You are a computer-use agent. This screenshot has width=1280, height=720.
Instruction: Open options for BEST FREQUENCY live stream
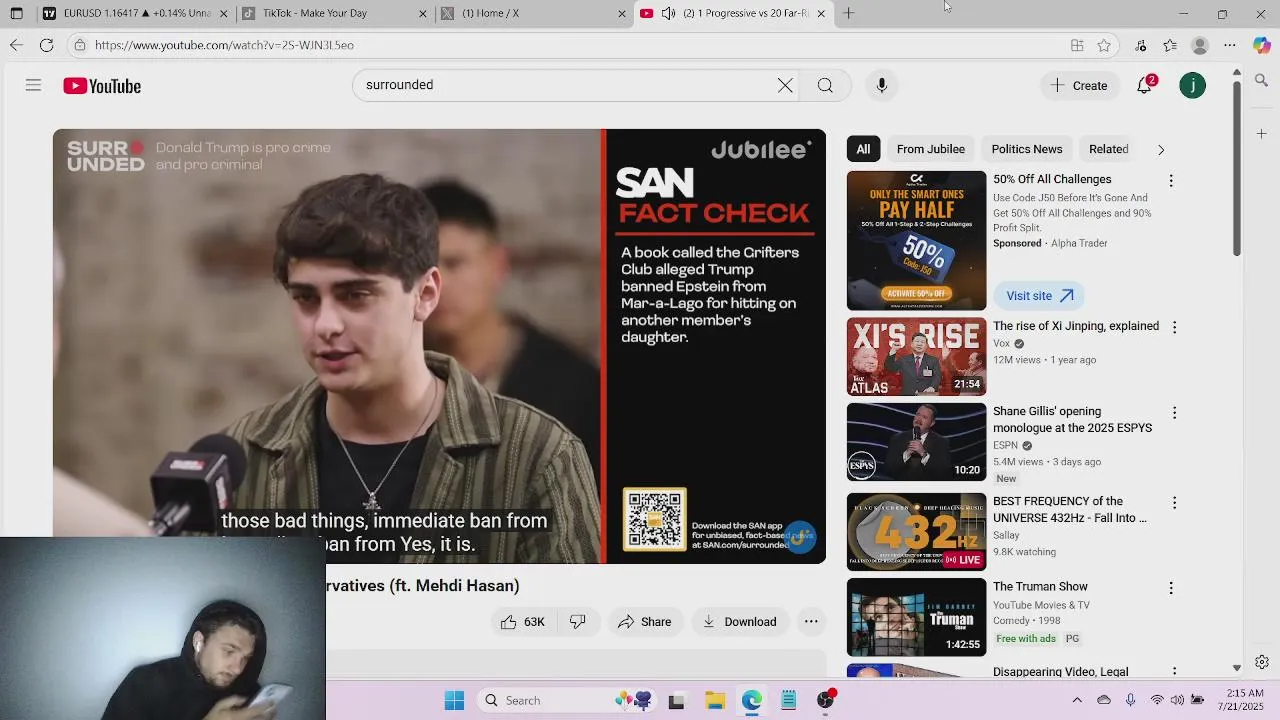[1174, 503]
